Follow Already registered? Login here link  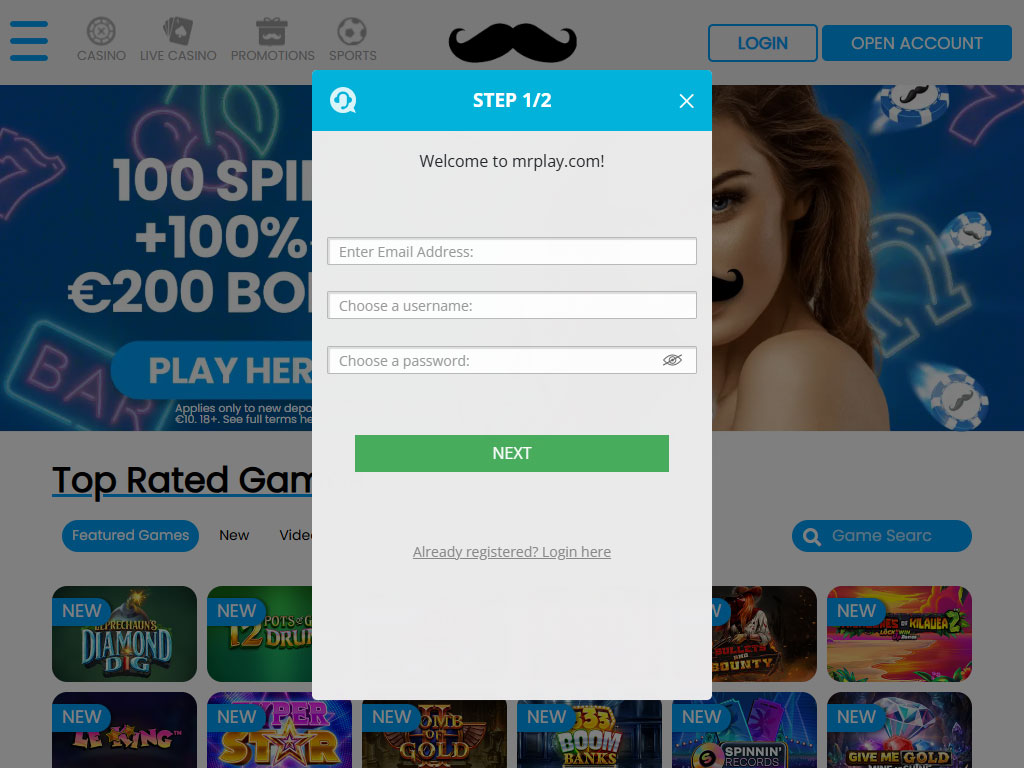coord(512,552)
